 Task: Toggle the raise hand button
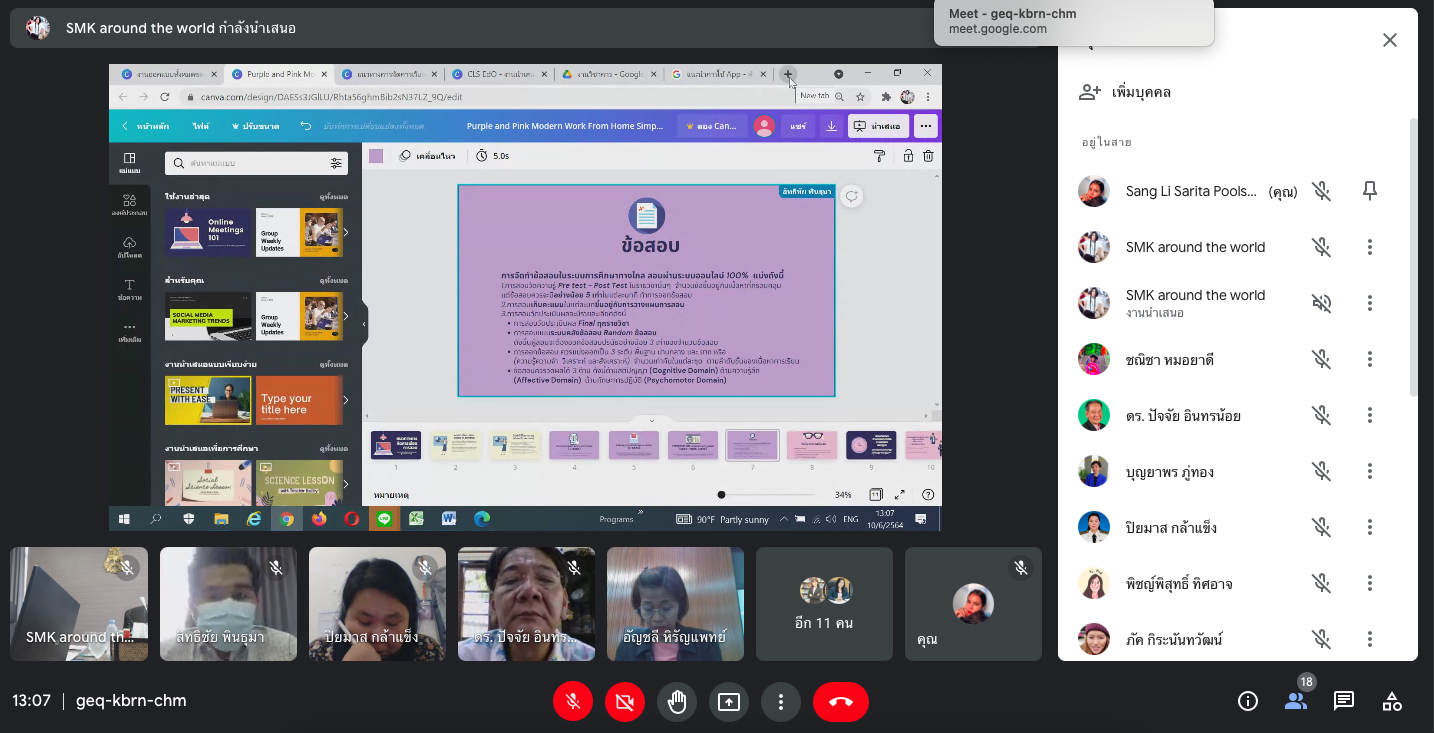677,702
